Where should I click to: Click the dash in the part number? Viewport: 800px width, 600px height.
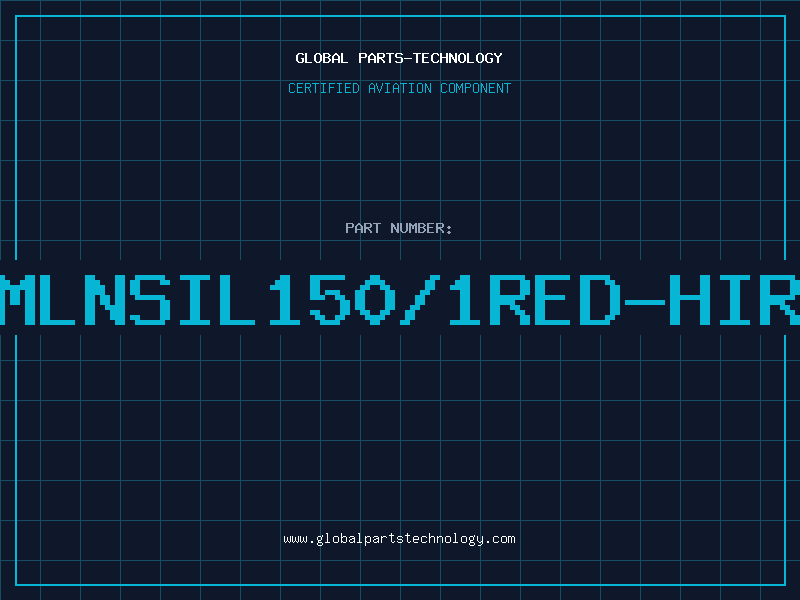tap(644, 302)
